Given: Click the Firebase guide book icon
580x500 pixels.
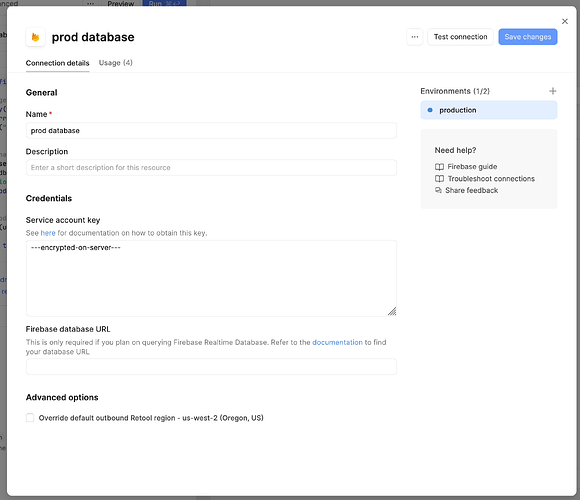Looking at the screenshot, I should coord(439,167).
